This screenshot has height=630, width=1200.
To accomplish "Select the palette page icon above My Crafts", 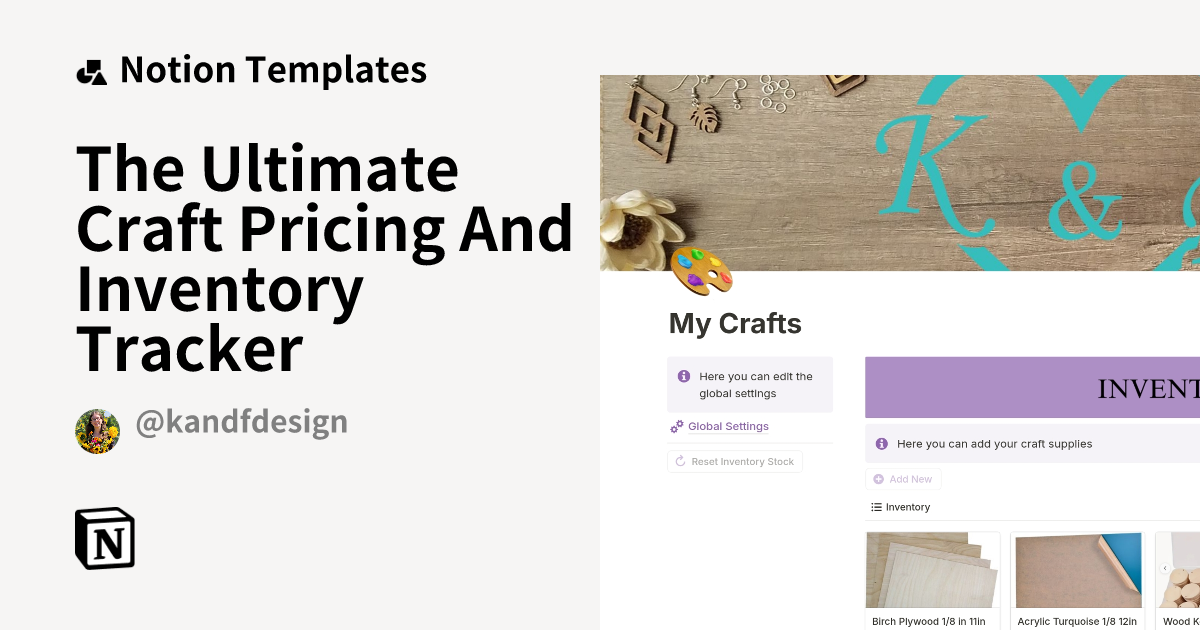I will click(700, 271).
